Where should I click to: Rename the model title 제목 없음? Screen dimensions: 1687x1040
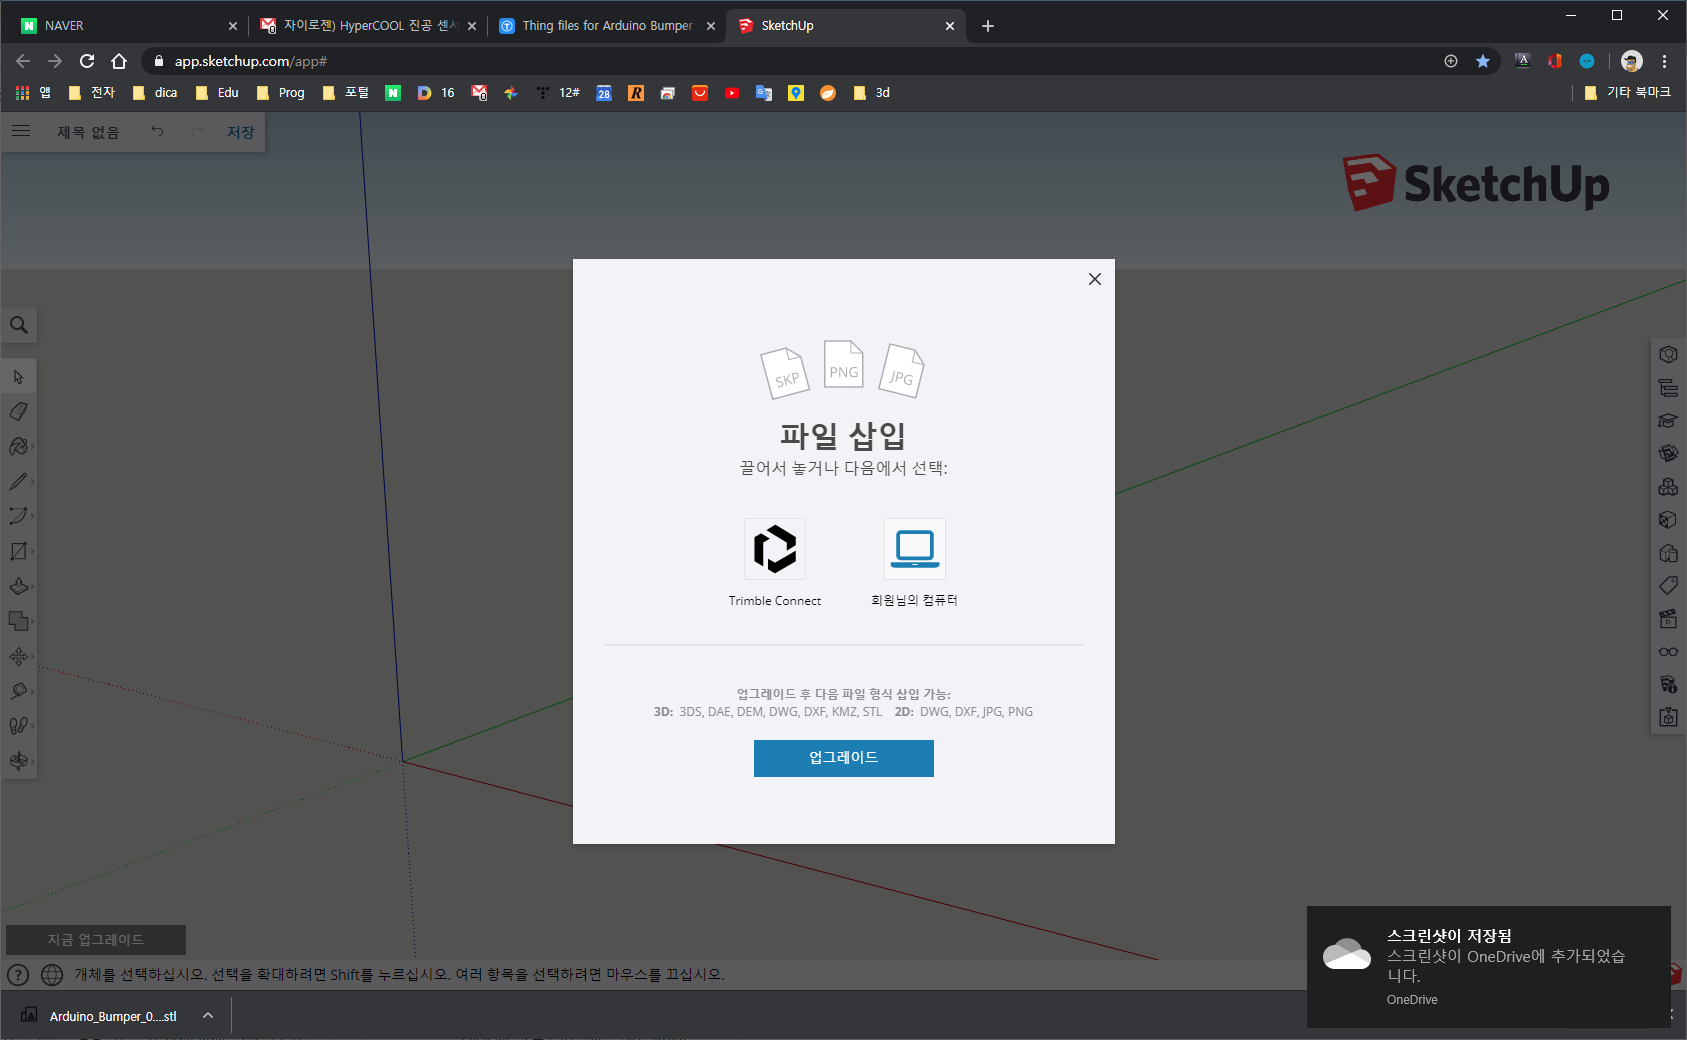88,132
